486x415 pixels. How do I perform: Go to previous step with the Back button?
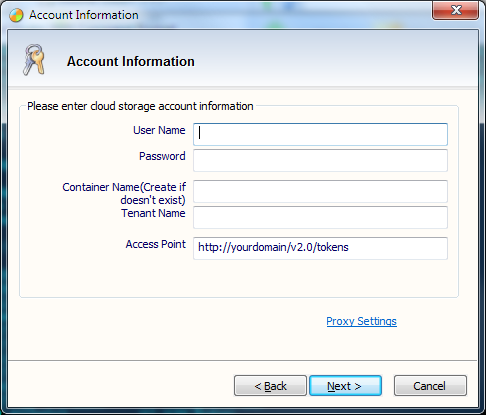[x=270, y=386]
